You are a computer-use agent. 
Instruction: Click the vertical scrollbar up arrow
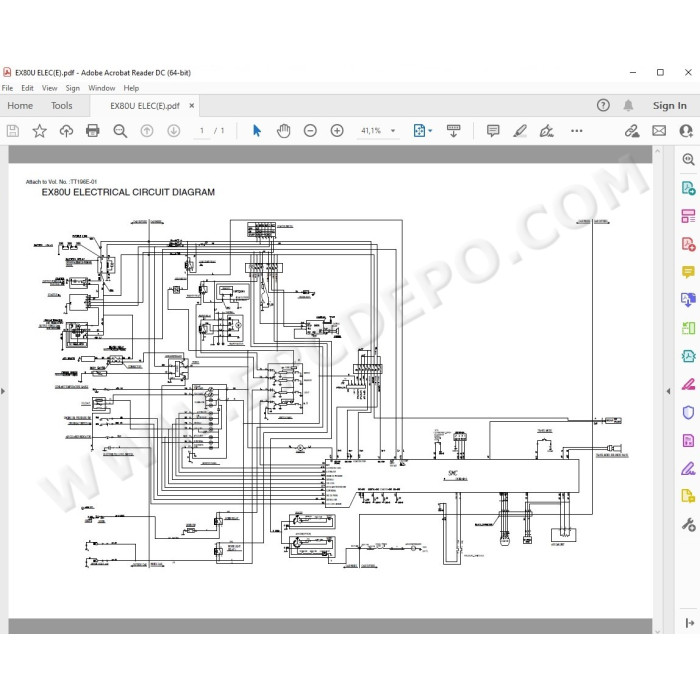click(x=657, y=151)
